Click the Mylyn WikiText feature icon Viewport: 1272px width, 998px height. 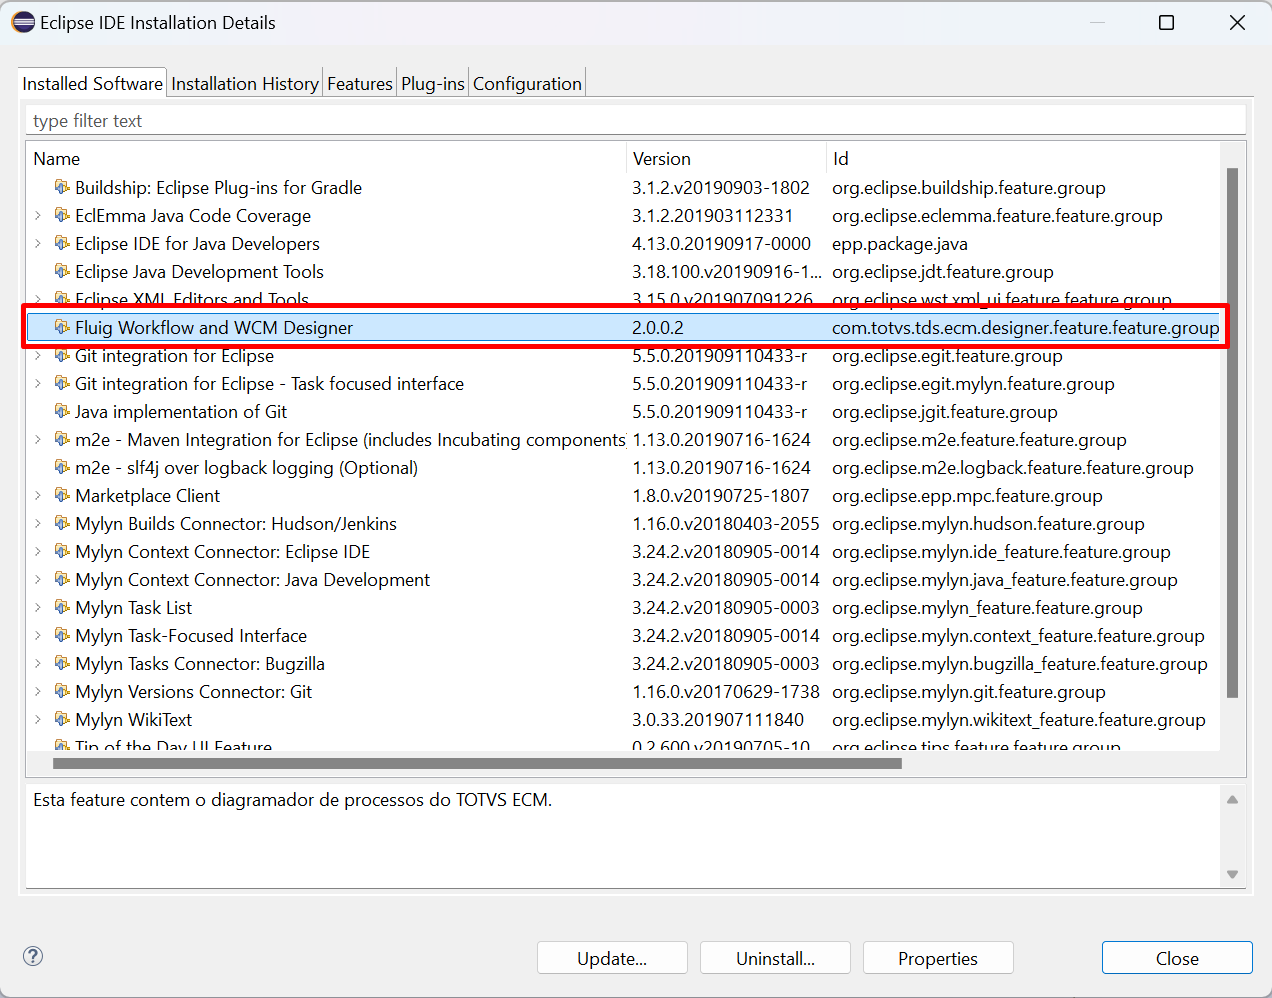tap(62, 719)
